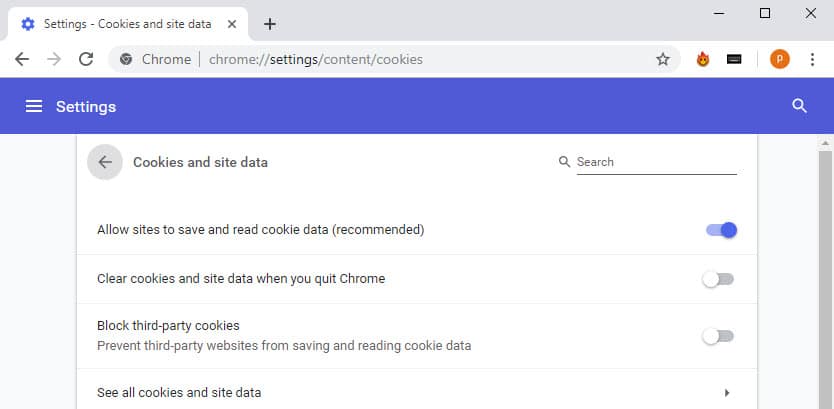Viewport: 834px width, 409px height.
Task: Bookmark this page with the star icon
Action: (x=663, y=59)
